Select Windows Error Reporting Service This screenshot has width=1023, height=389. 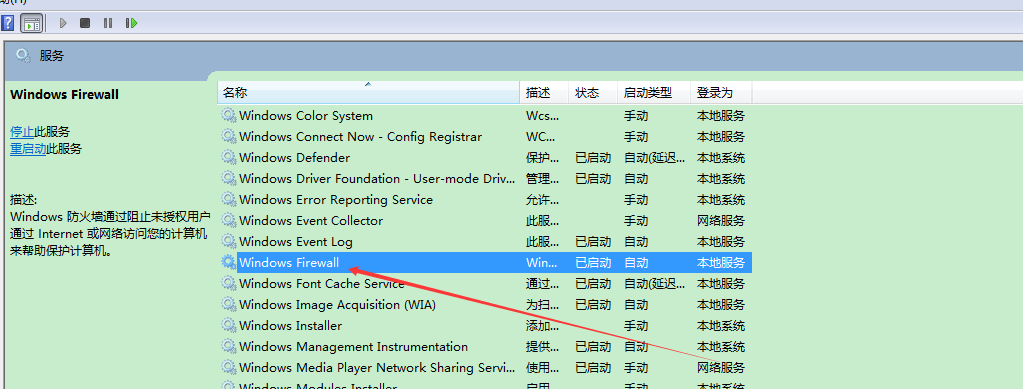(x=336, y=199)
